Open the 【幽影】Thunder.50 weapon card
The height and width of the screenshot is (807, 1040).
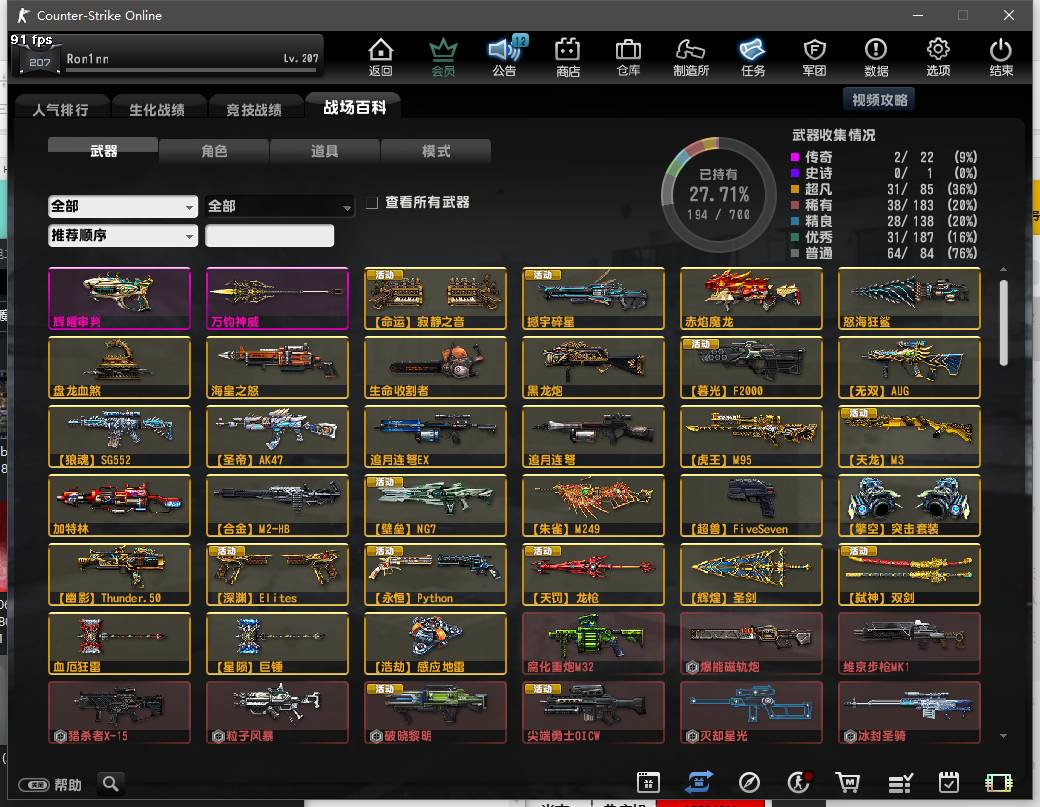coord(119,574)
